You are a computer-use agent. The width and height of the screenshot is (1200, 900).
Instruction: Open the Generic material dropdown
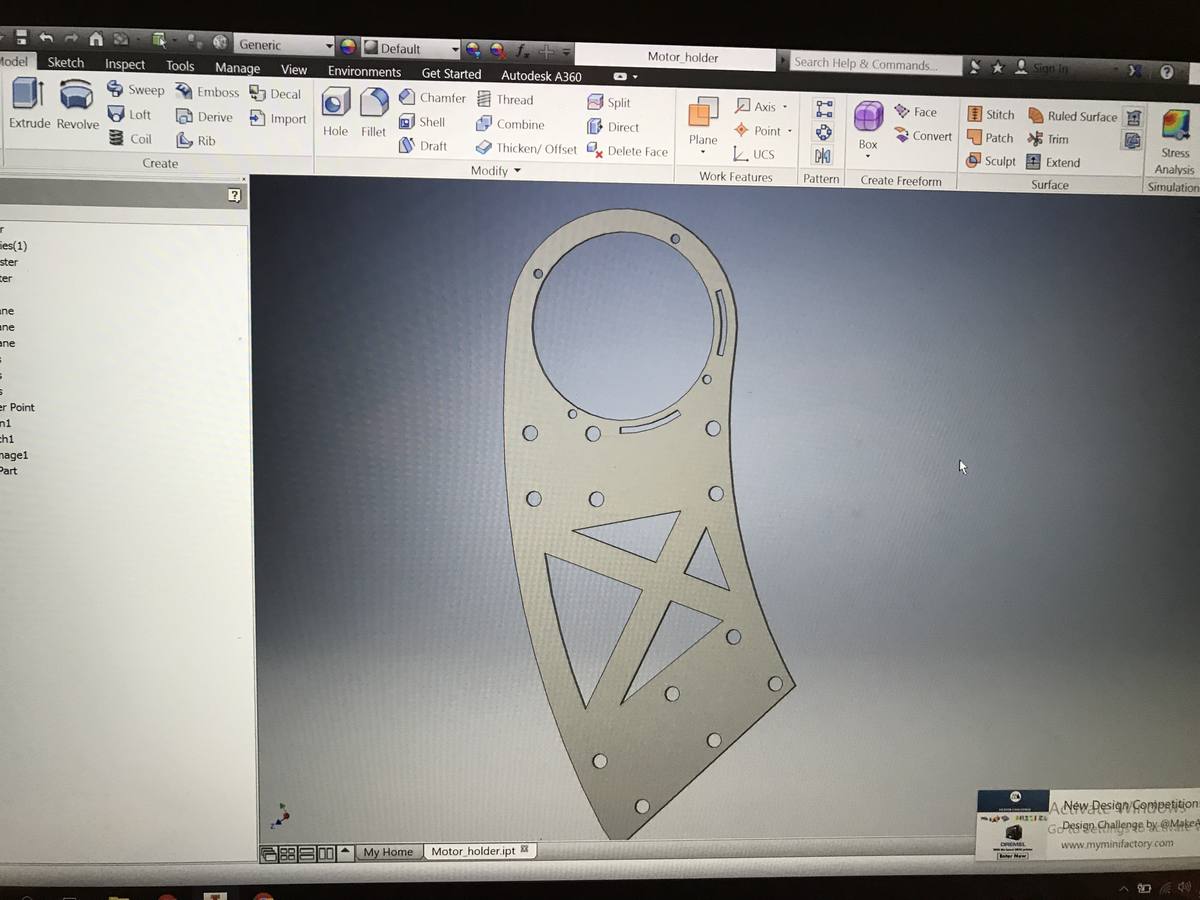pyautogui.click(x=284, y=45)
